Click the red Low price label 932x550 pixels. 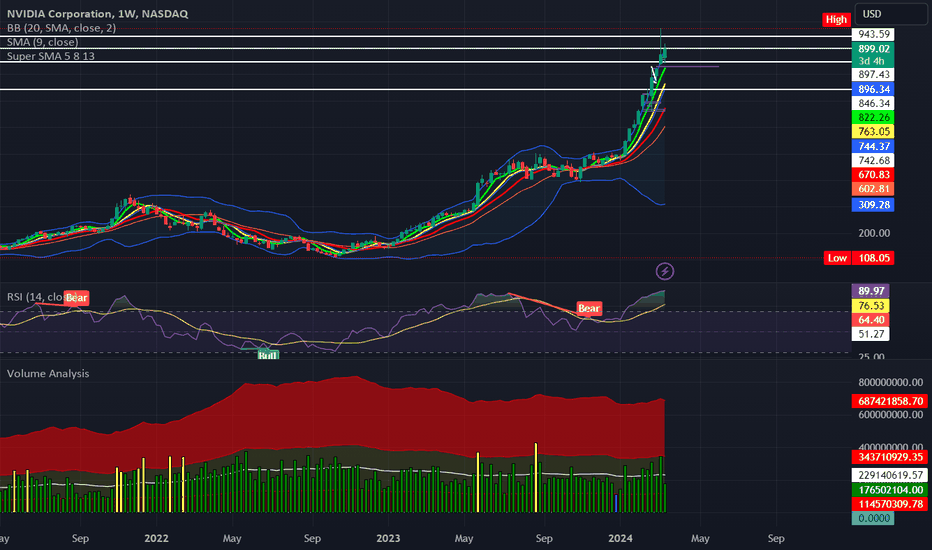[x=837, y=258]
